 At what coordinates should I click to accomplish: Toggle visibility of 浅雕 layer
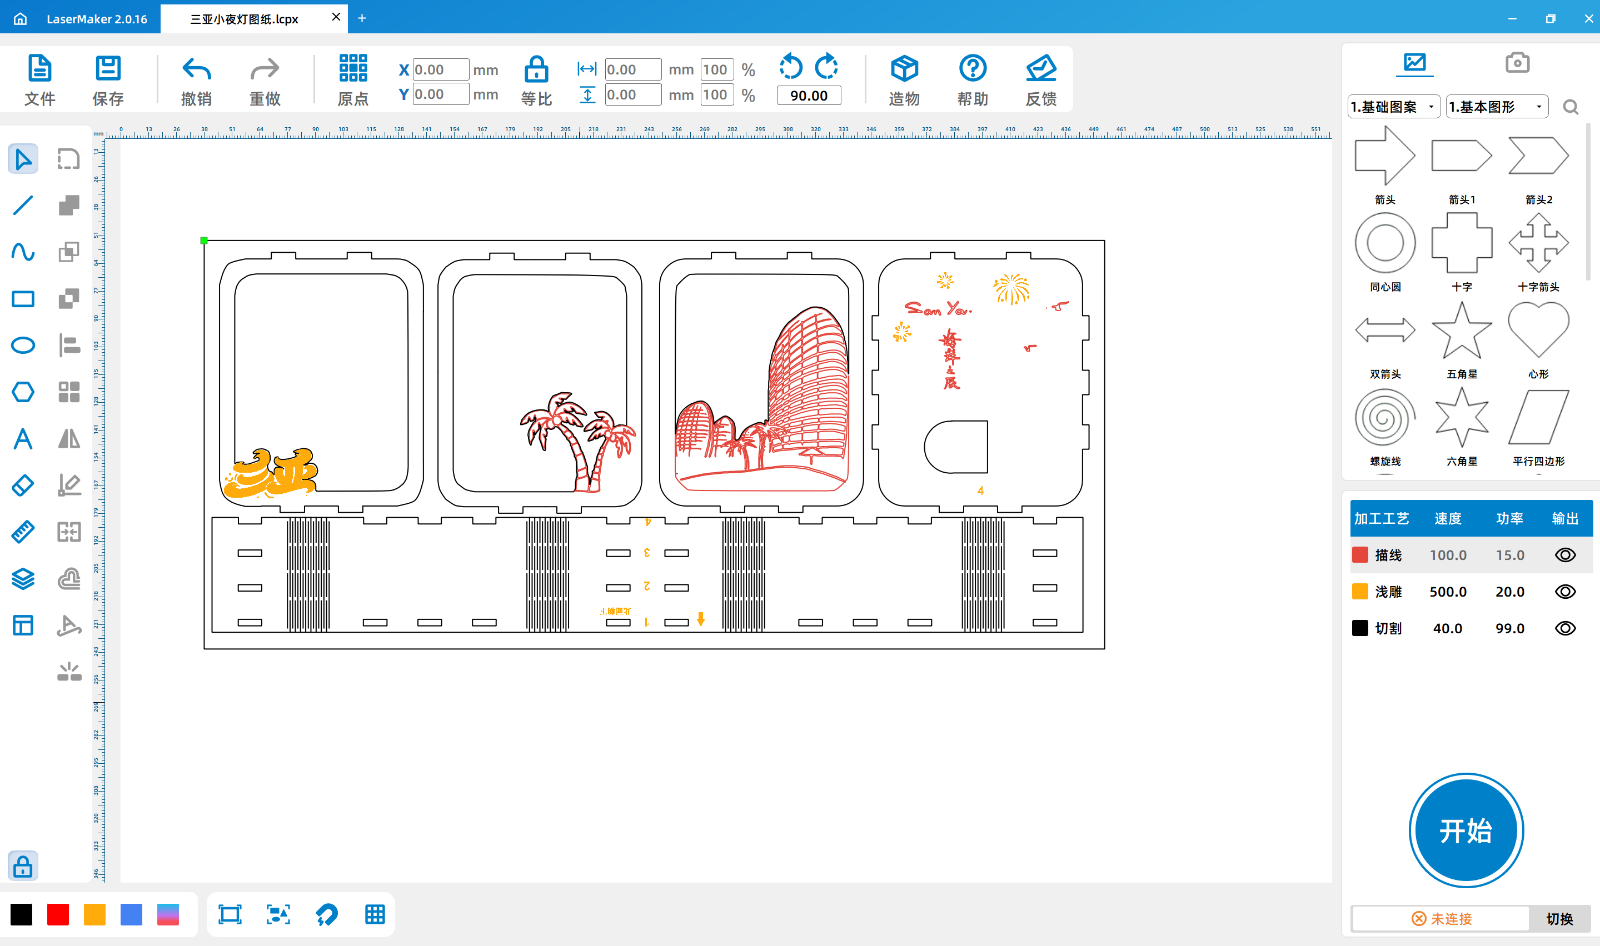tap(1565, 592)
